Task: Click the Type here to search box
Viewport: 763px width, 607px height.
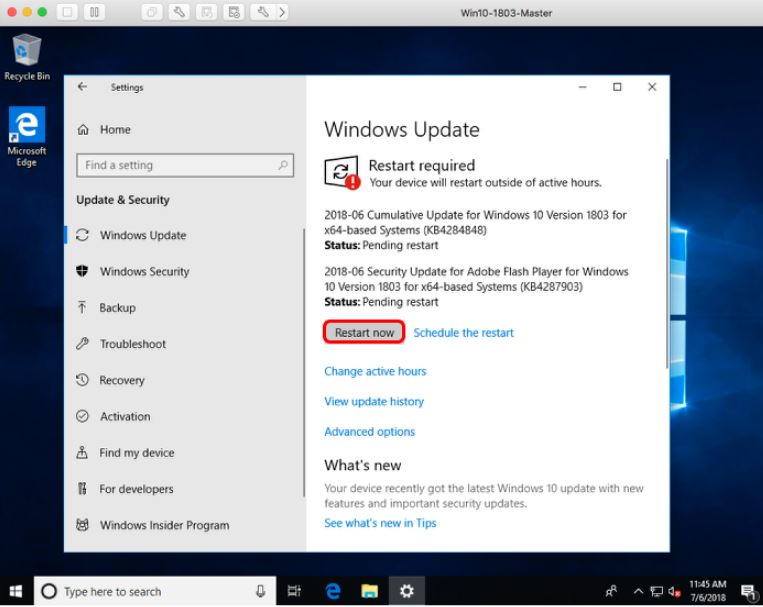Action: (155, 591)
